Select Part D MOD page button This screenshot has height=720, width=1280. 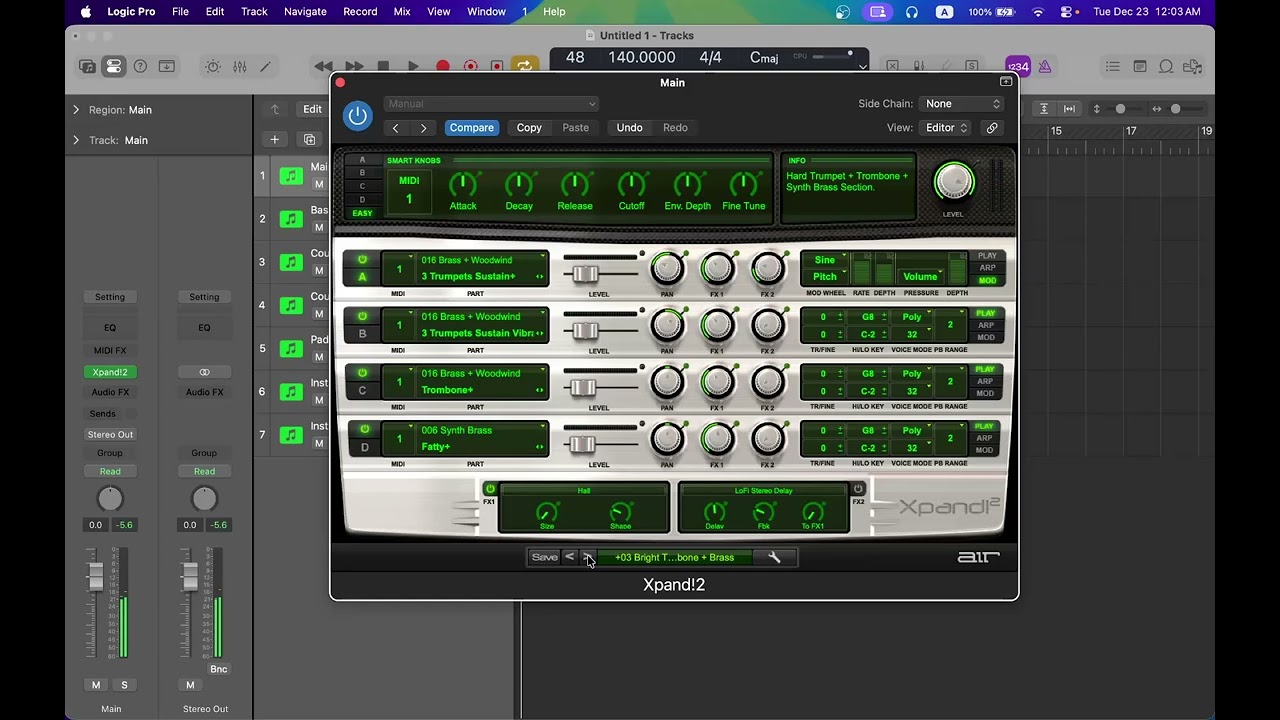[x=986, y=450]
